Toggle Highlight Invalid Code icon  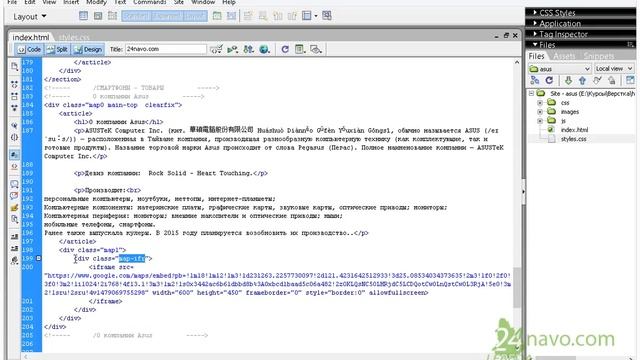tap(14, 167)
